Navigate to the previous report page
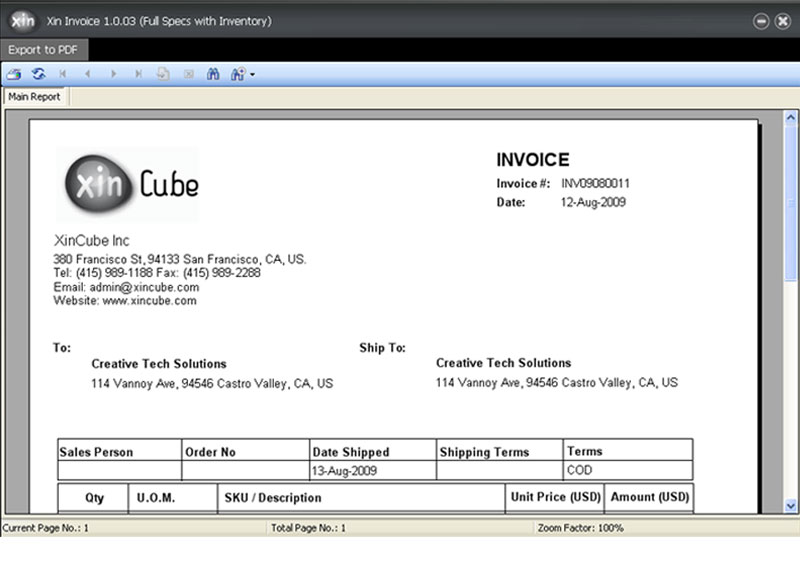This screenshot has width=800, height=576. (x=88, y=74)
